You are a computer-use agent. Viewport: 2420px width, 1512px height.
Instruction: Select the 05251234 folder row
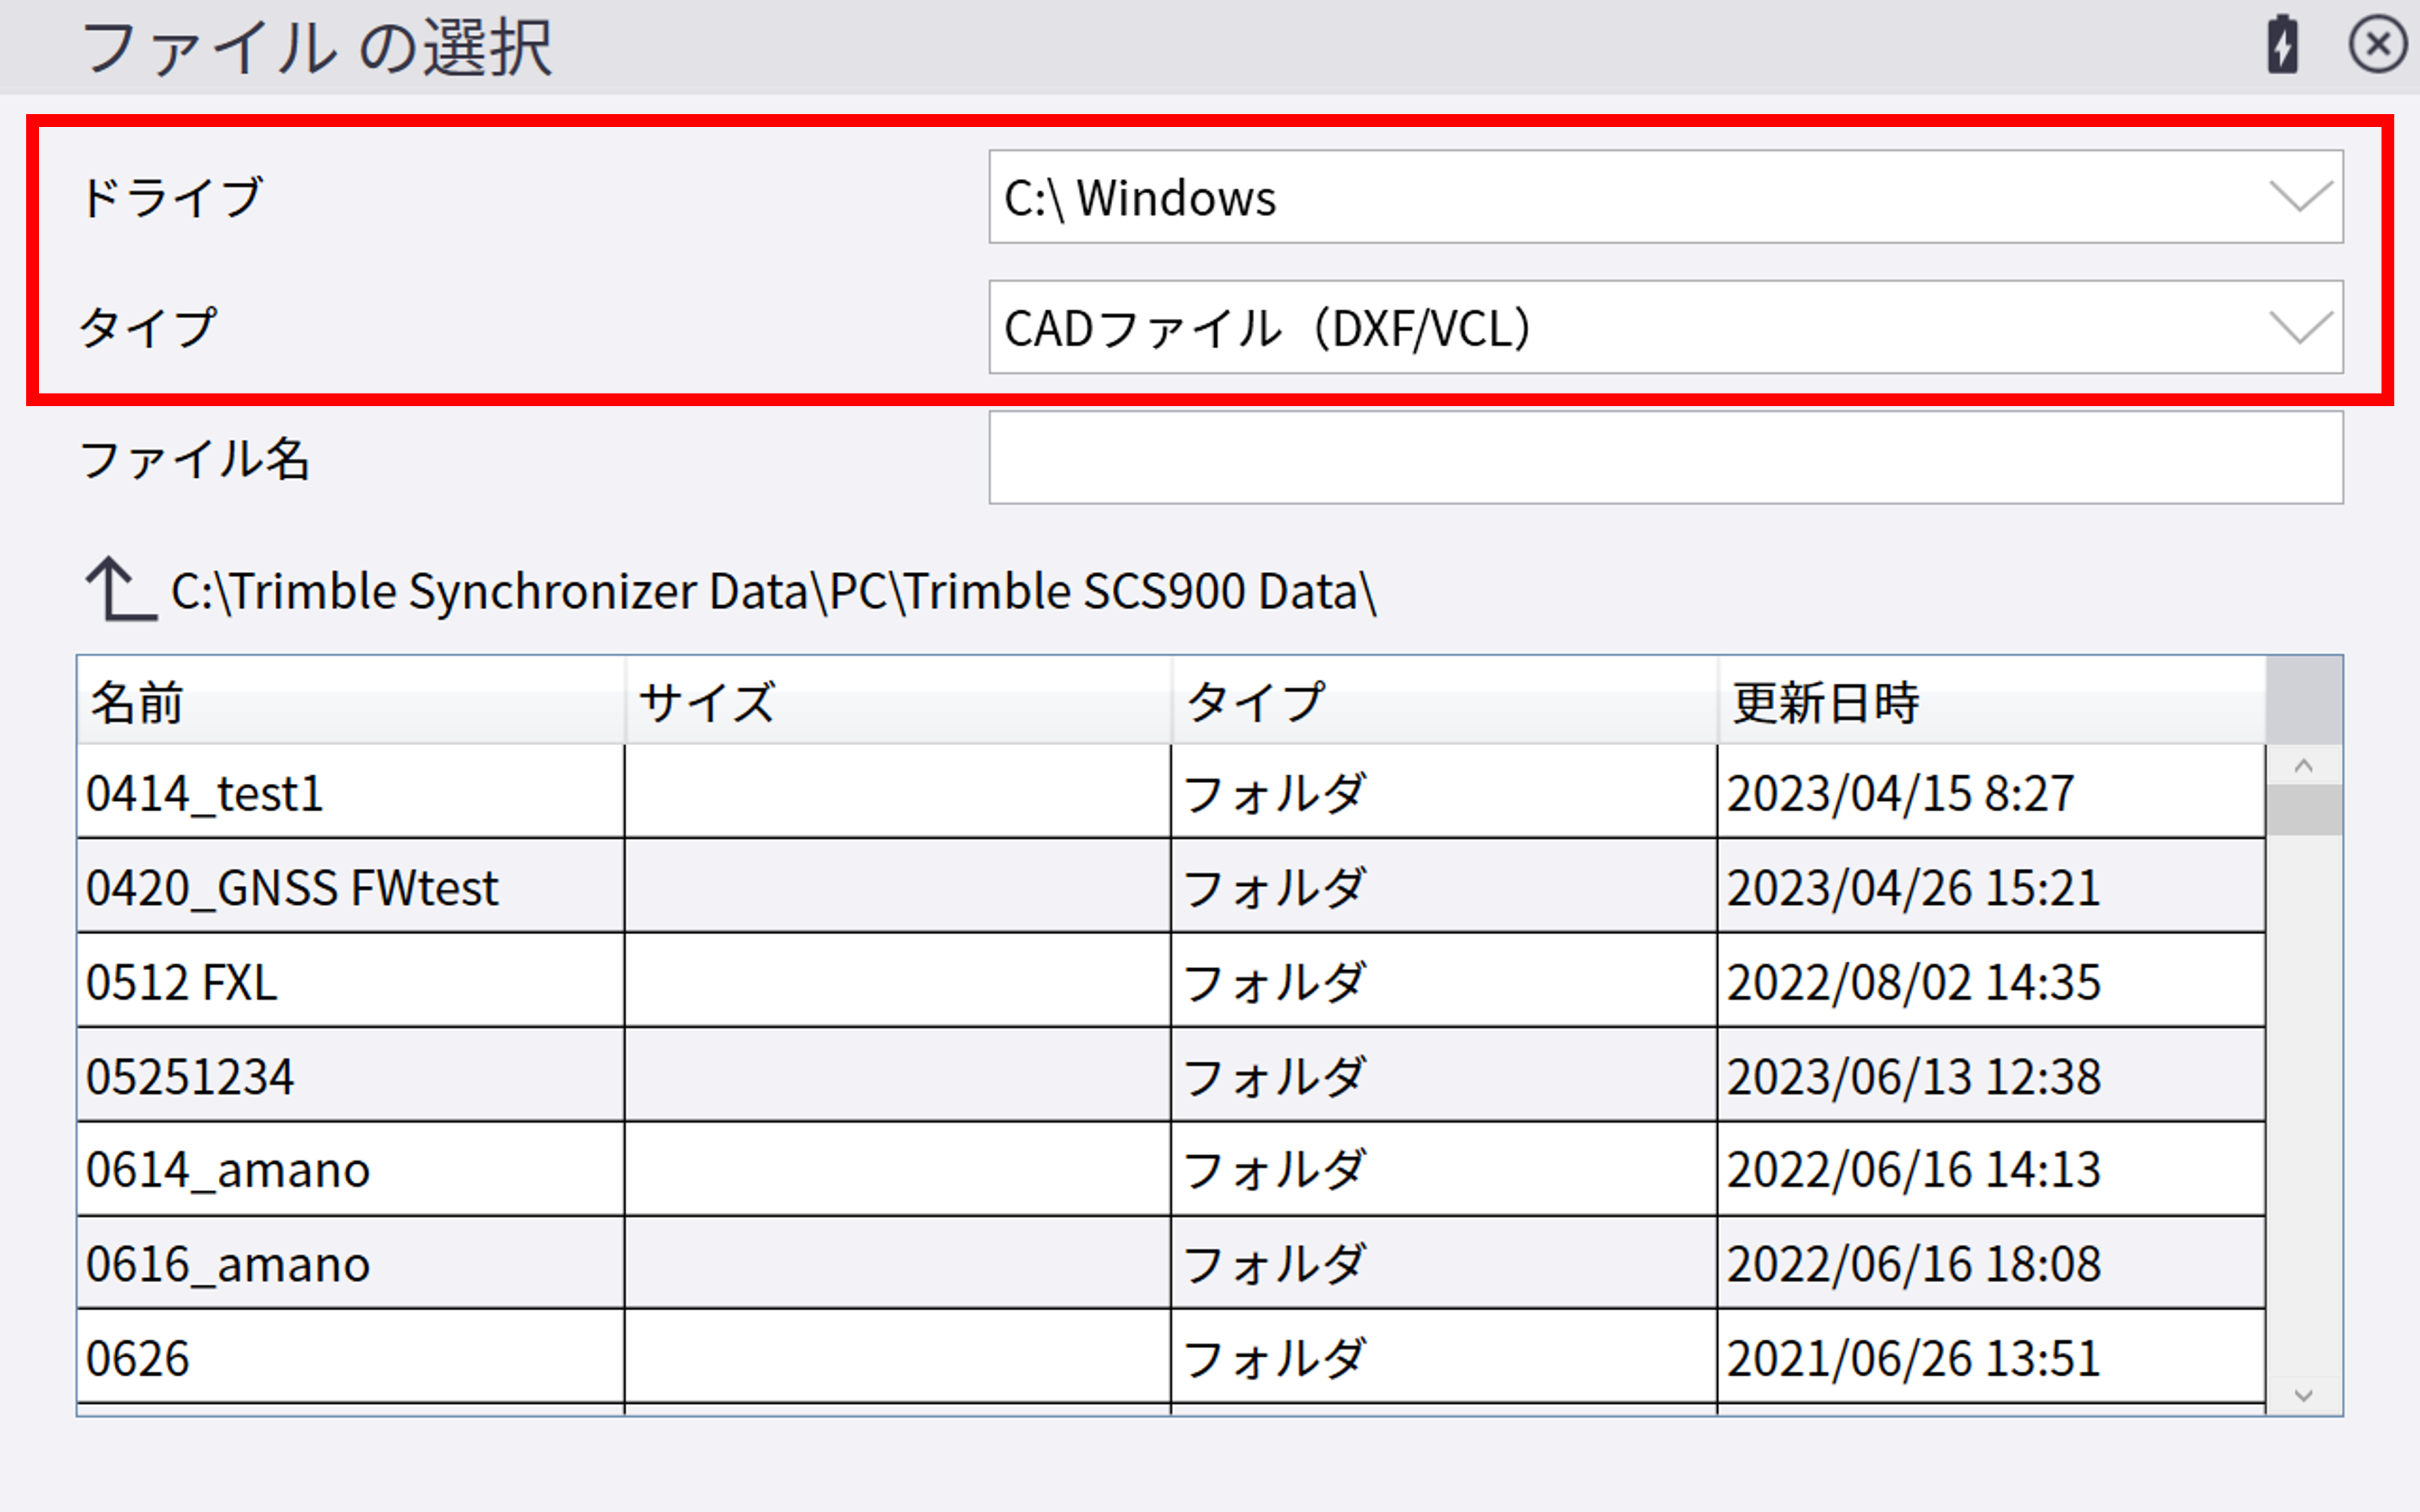(x=190, y=1077)
